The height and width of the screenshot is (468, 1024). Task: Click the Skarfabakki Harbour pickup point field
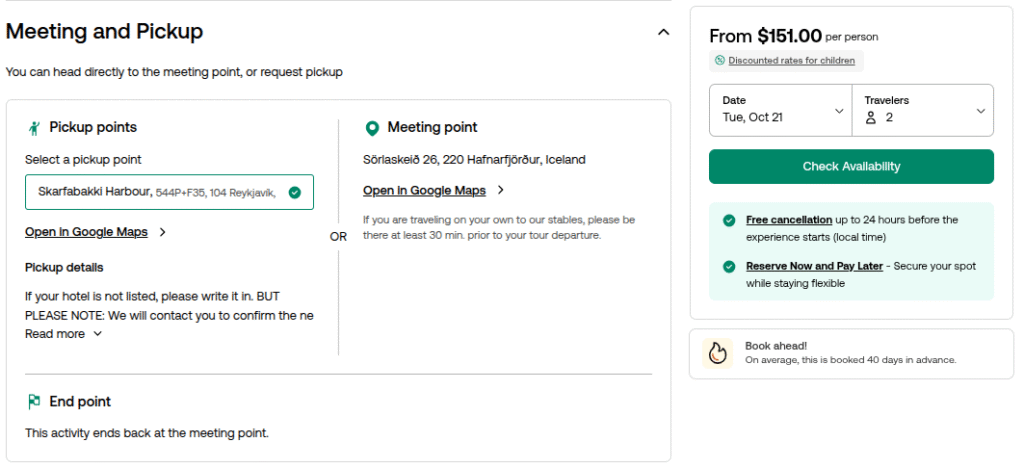160,192
